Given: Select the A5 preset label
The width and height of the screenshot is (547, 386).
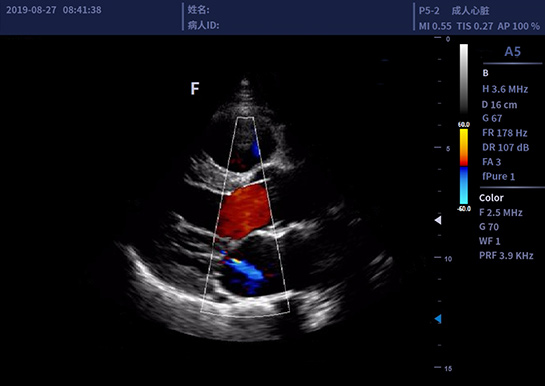Looking at the screenshot, I should pyautogui.click(x=512, y=52).
